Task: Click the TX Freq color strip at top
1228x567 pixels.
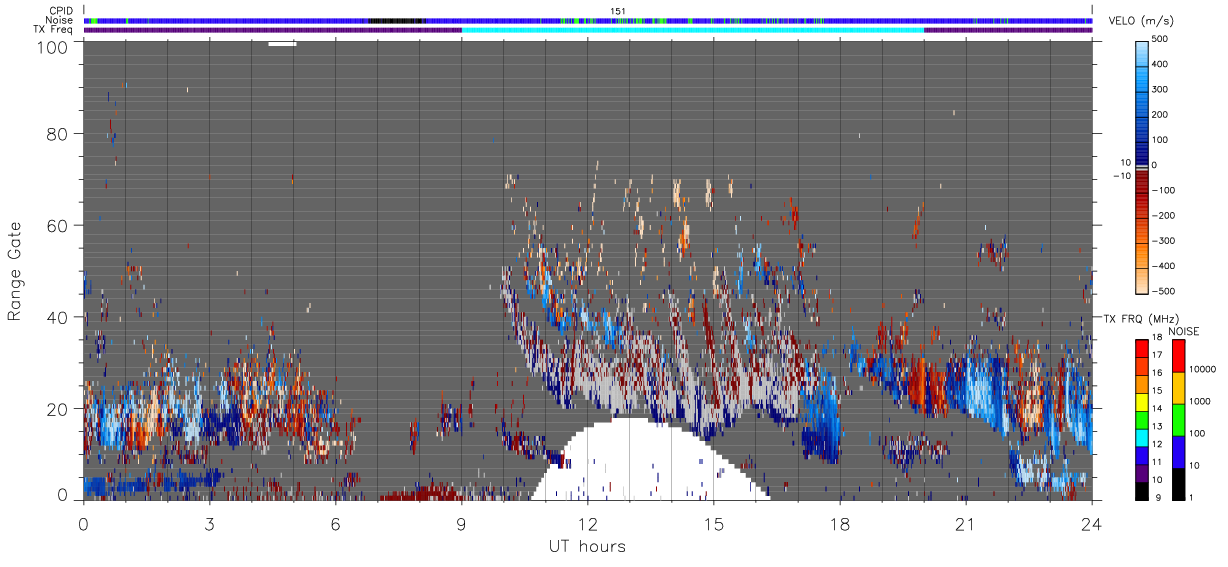Action: (588, 30)
